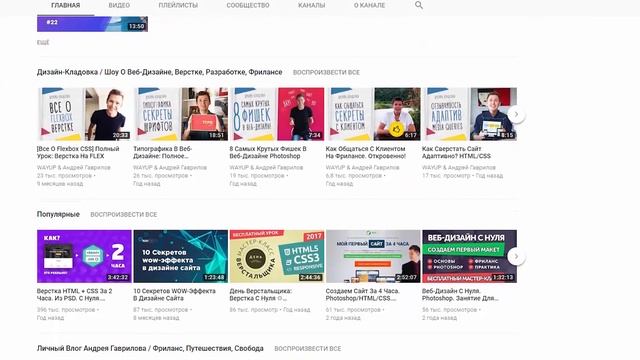Open the channel search magnifier icon
The width and height of the screenshot is (640, 360).
click(419, 5)
